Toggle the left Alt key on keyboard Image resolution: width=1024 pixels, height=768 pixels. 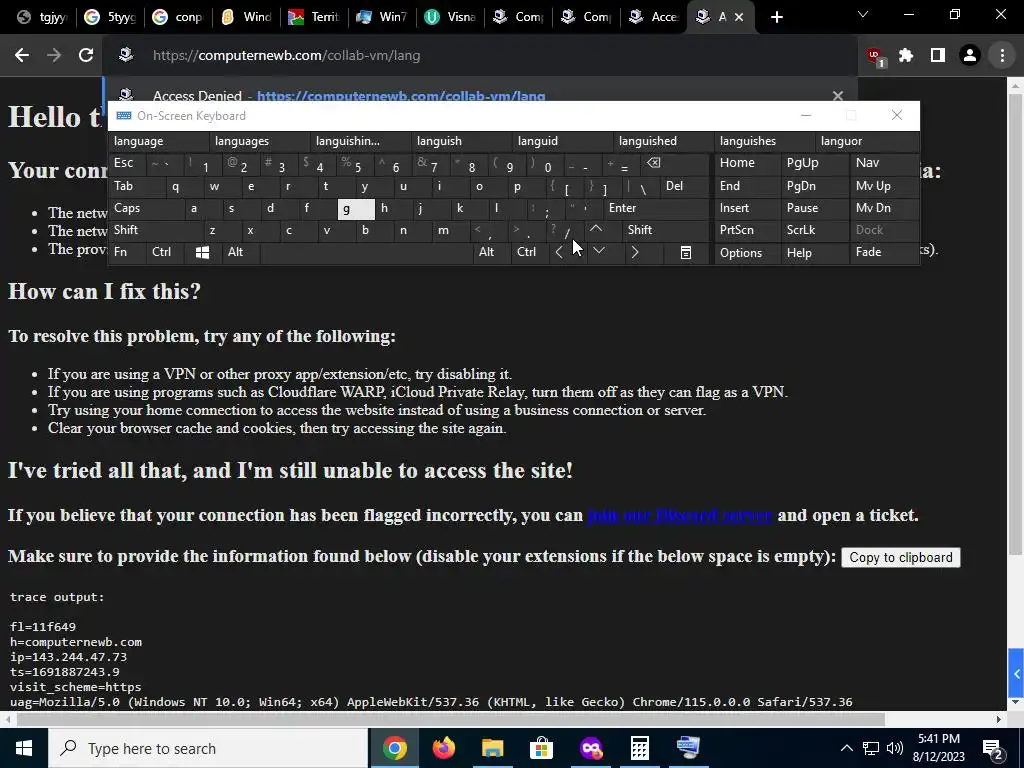click(240, 252)
